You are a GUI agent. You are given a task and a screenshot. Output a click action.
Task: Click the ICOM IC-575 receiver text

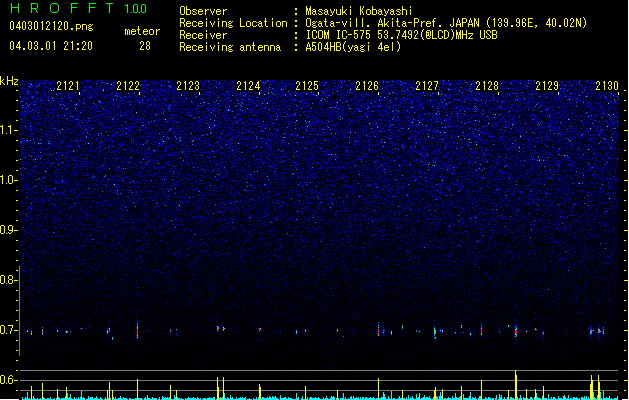coord(401,35)
